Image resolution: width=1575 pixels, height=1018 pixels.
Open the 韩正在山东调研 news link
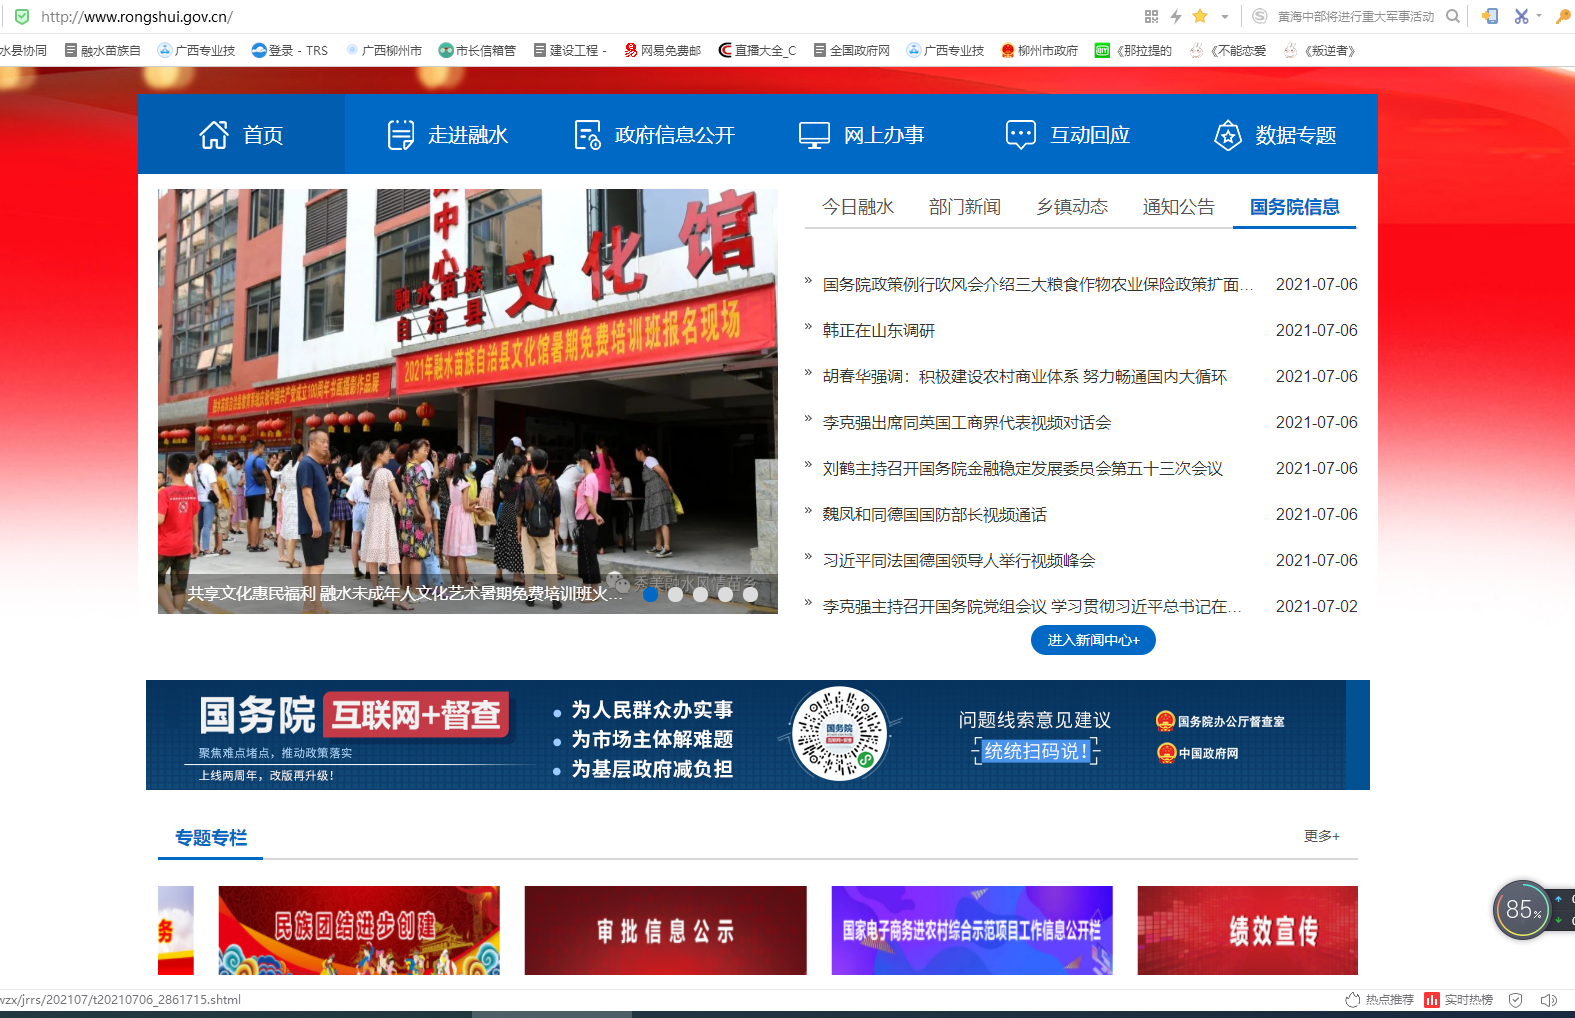click(x=878, y=331)
